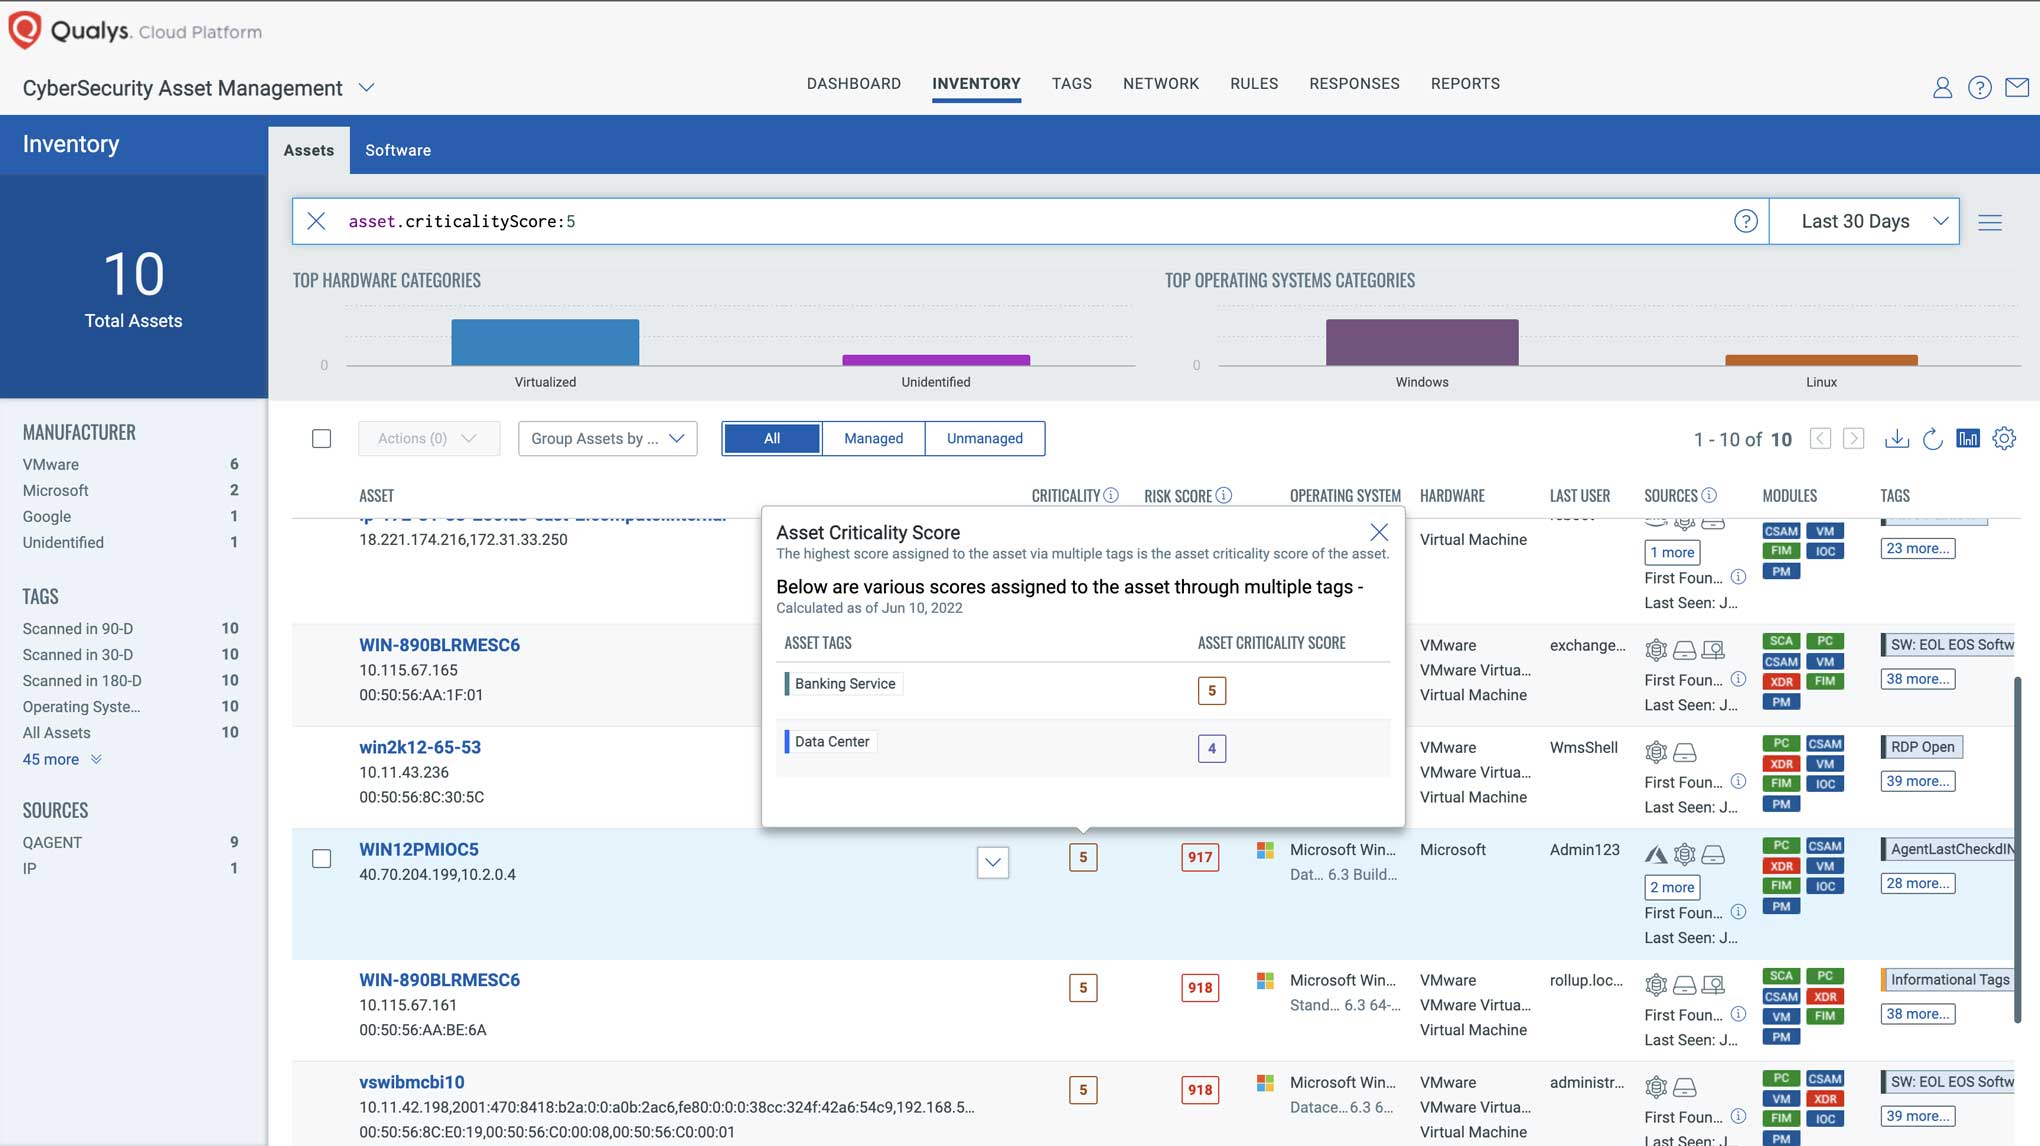Screen dimensions: 2040x1146
Task: Open the Tags navigation tab
Action: click(x=1071, y=84)
